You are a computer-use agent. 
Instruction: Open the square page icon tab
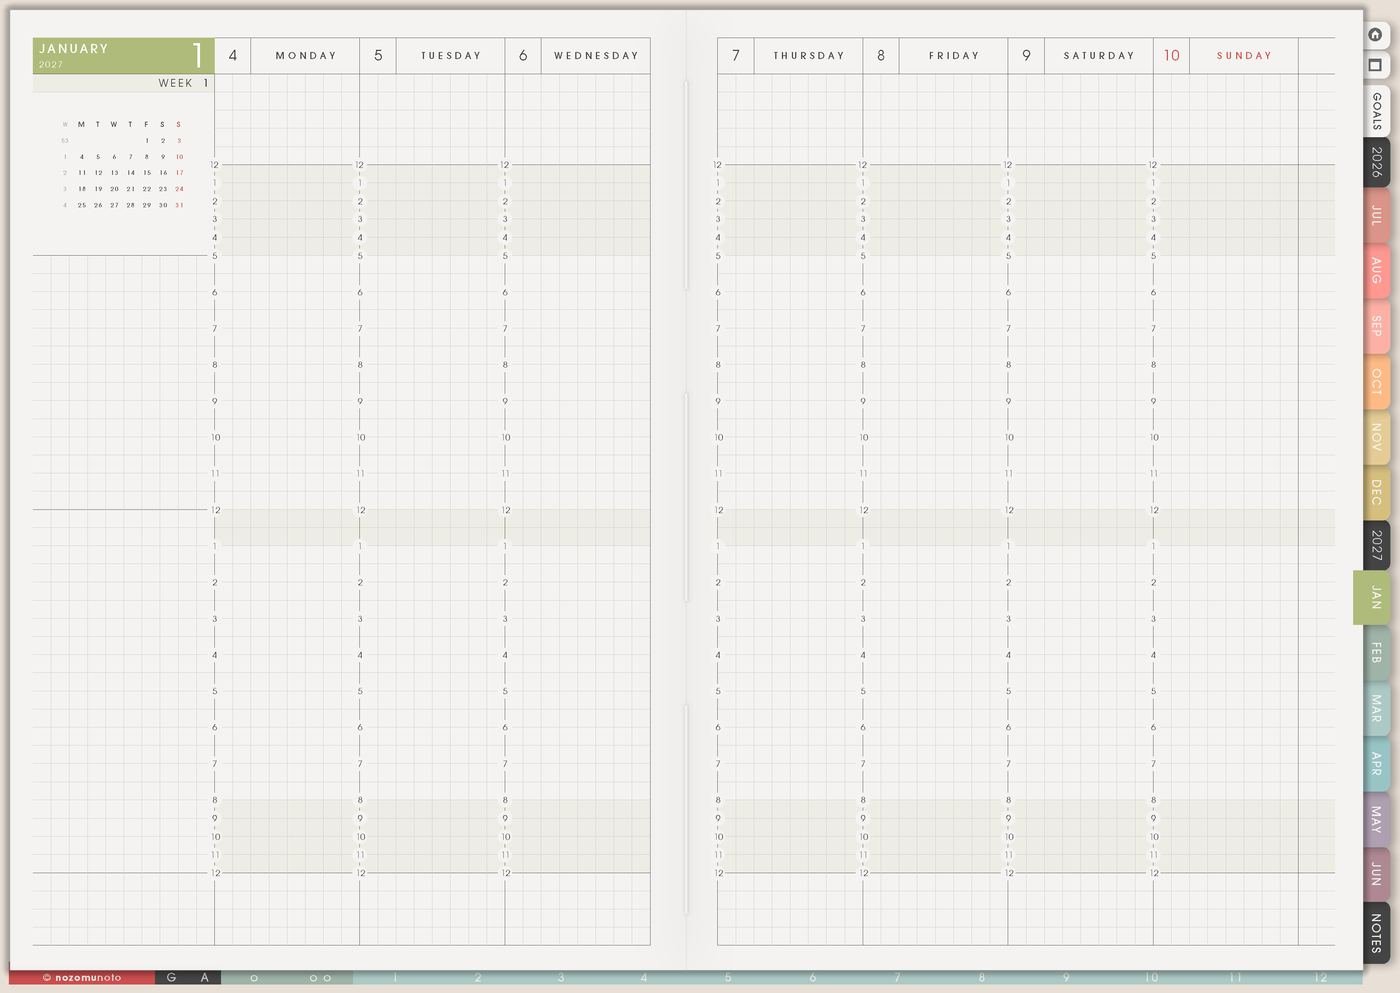[1375, 66]
